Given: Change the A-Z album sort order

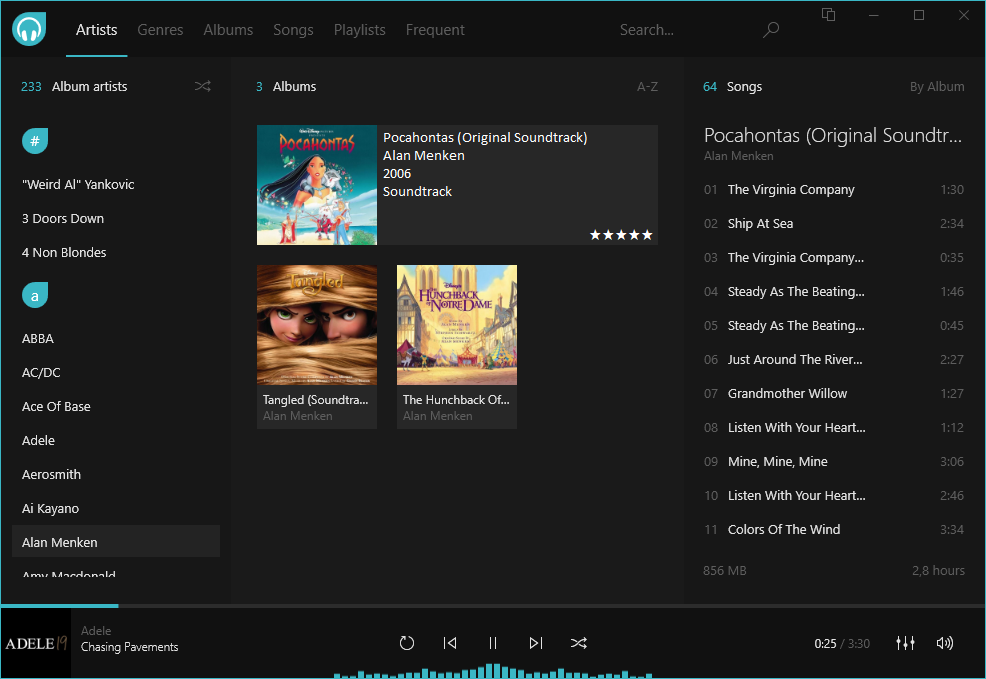Looking at the screenshot, I should click(x=647, y=86).
